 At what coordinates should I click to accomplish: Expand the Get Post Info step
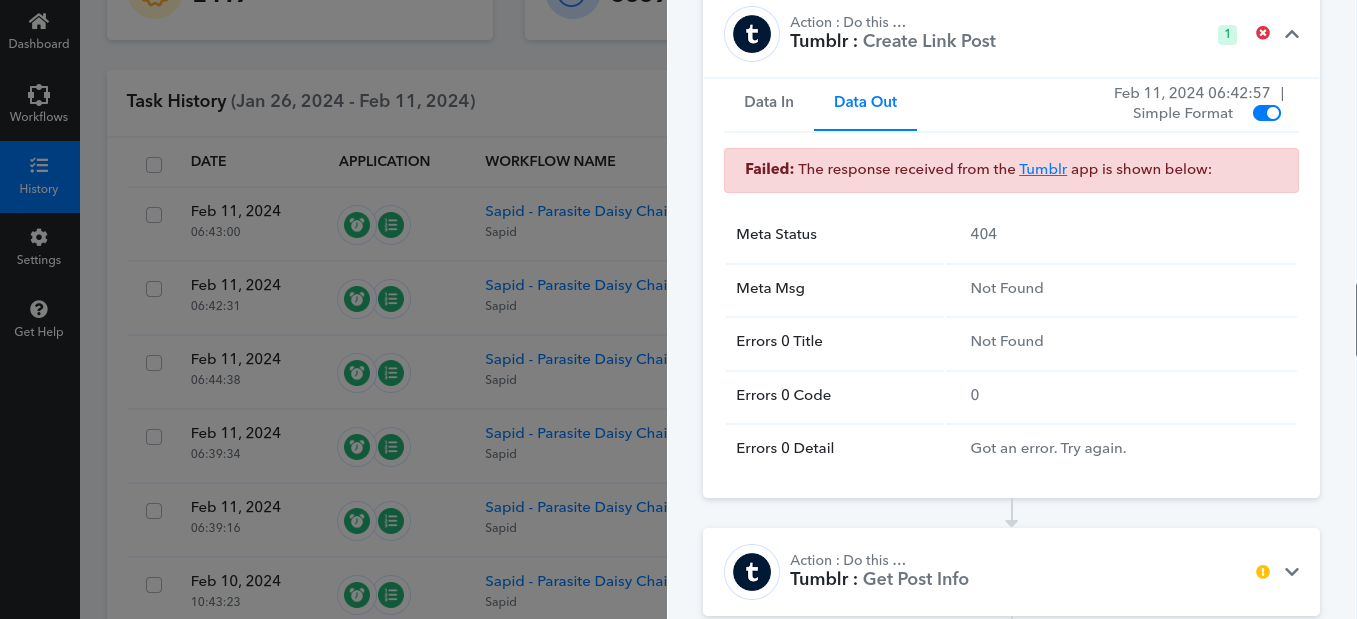click(x=1292, y=572)
